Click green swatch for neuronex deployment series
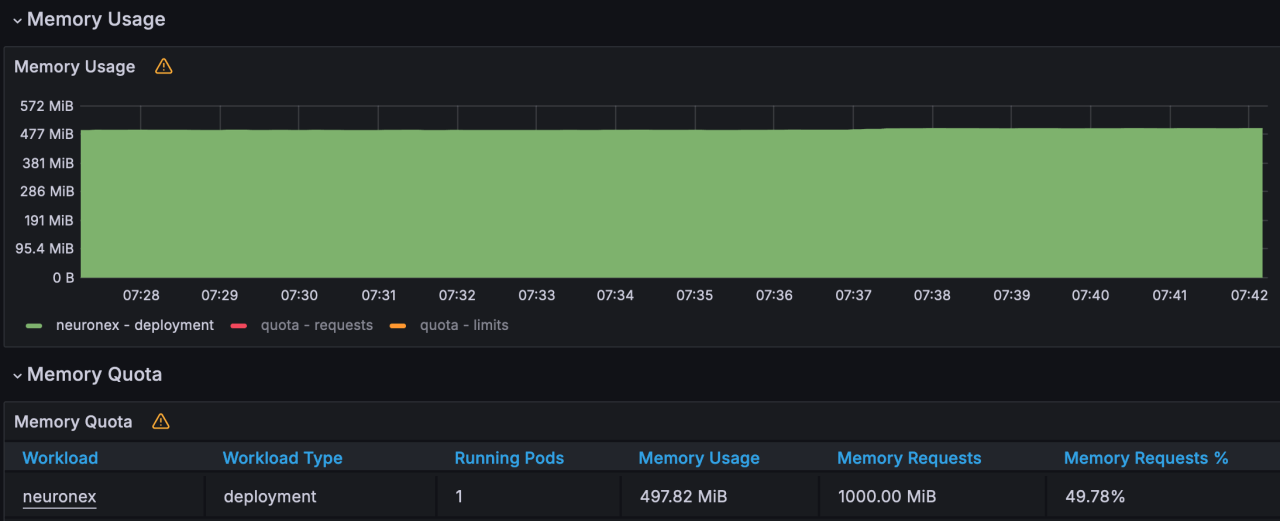Viewport: 1280px width, 521px height. 35,326
